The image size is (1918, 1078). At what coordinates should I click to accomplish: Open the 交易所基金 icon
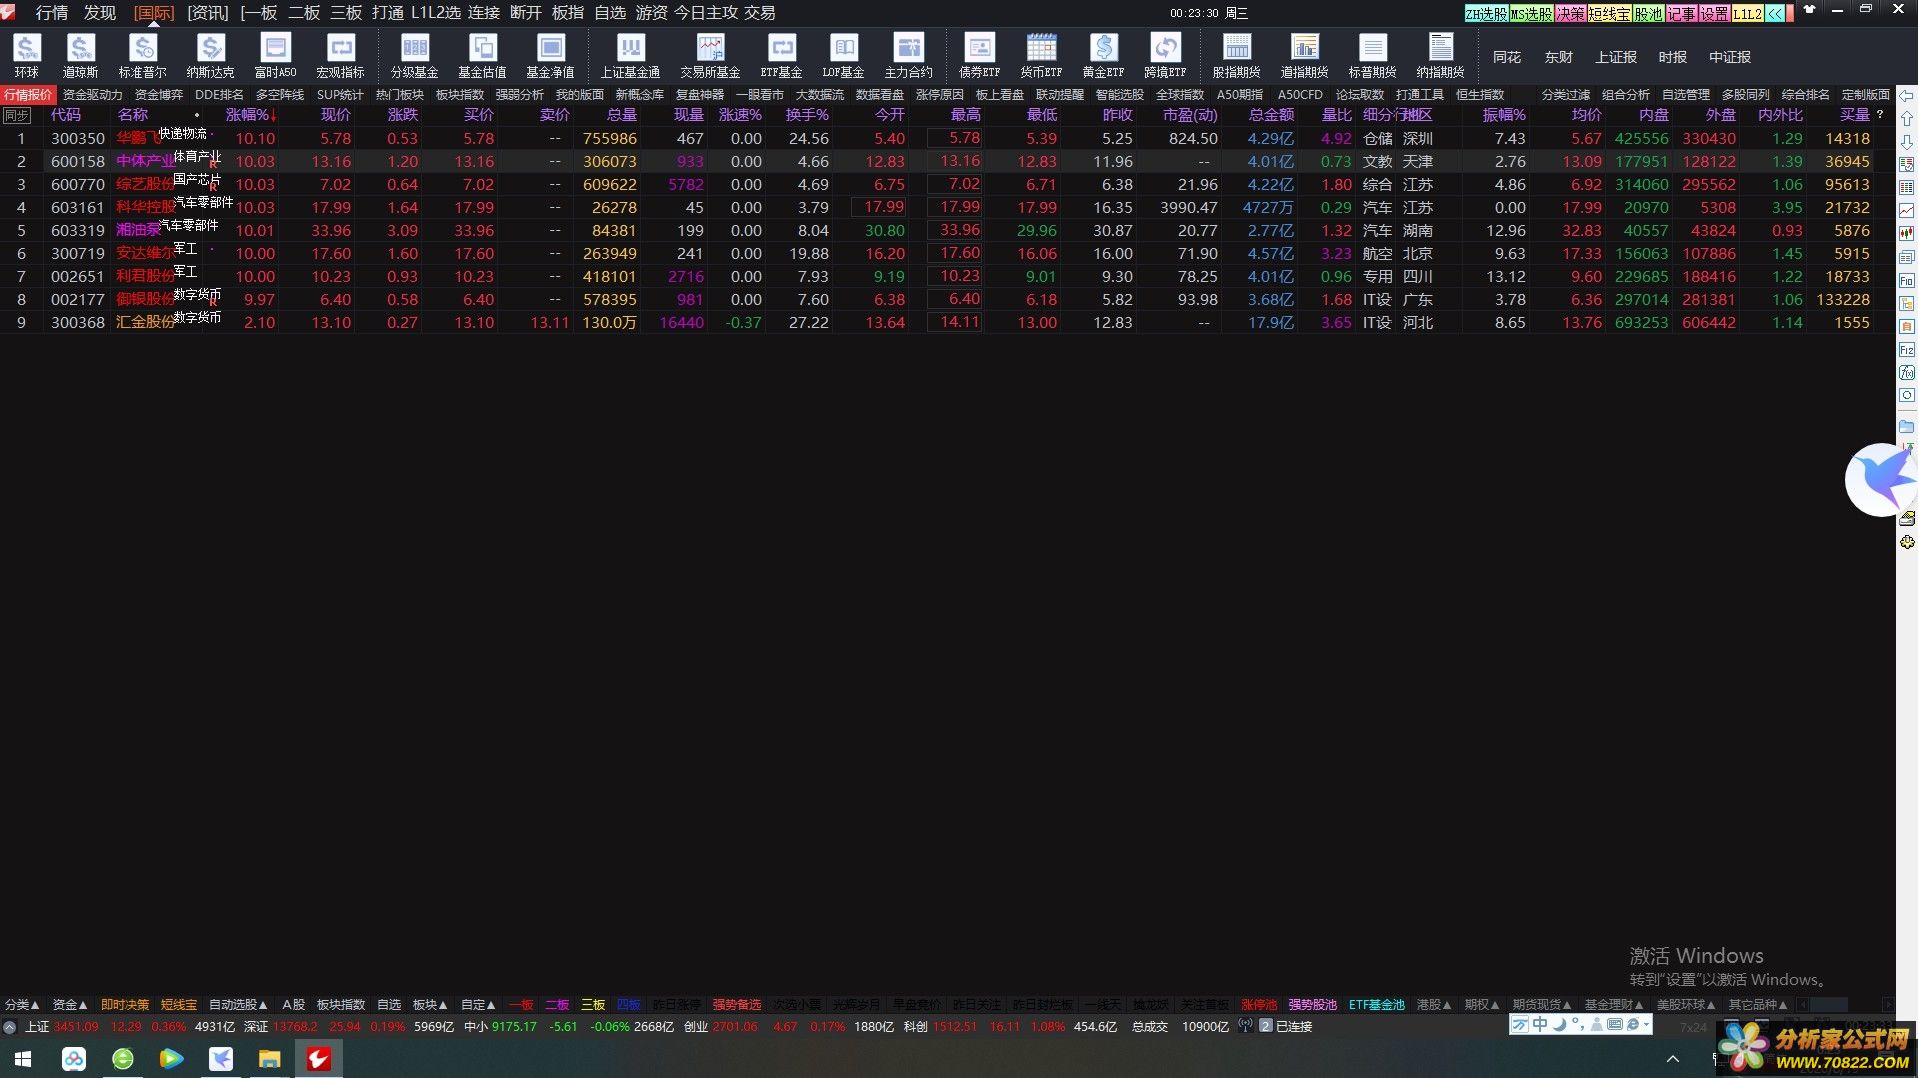711,55
